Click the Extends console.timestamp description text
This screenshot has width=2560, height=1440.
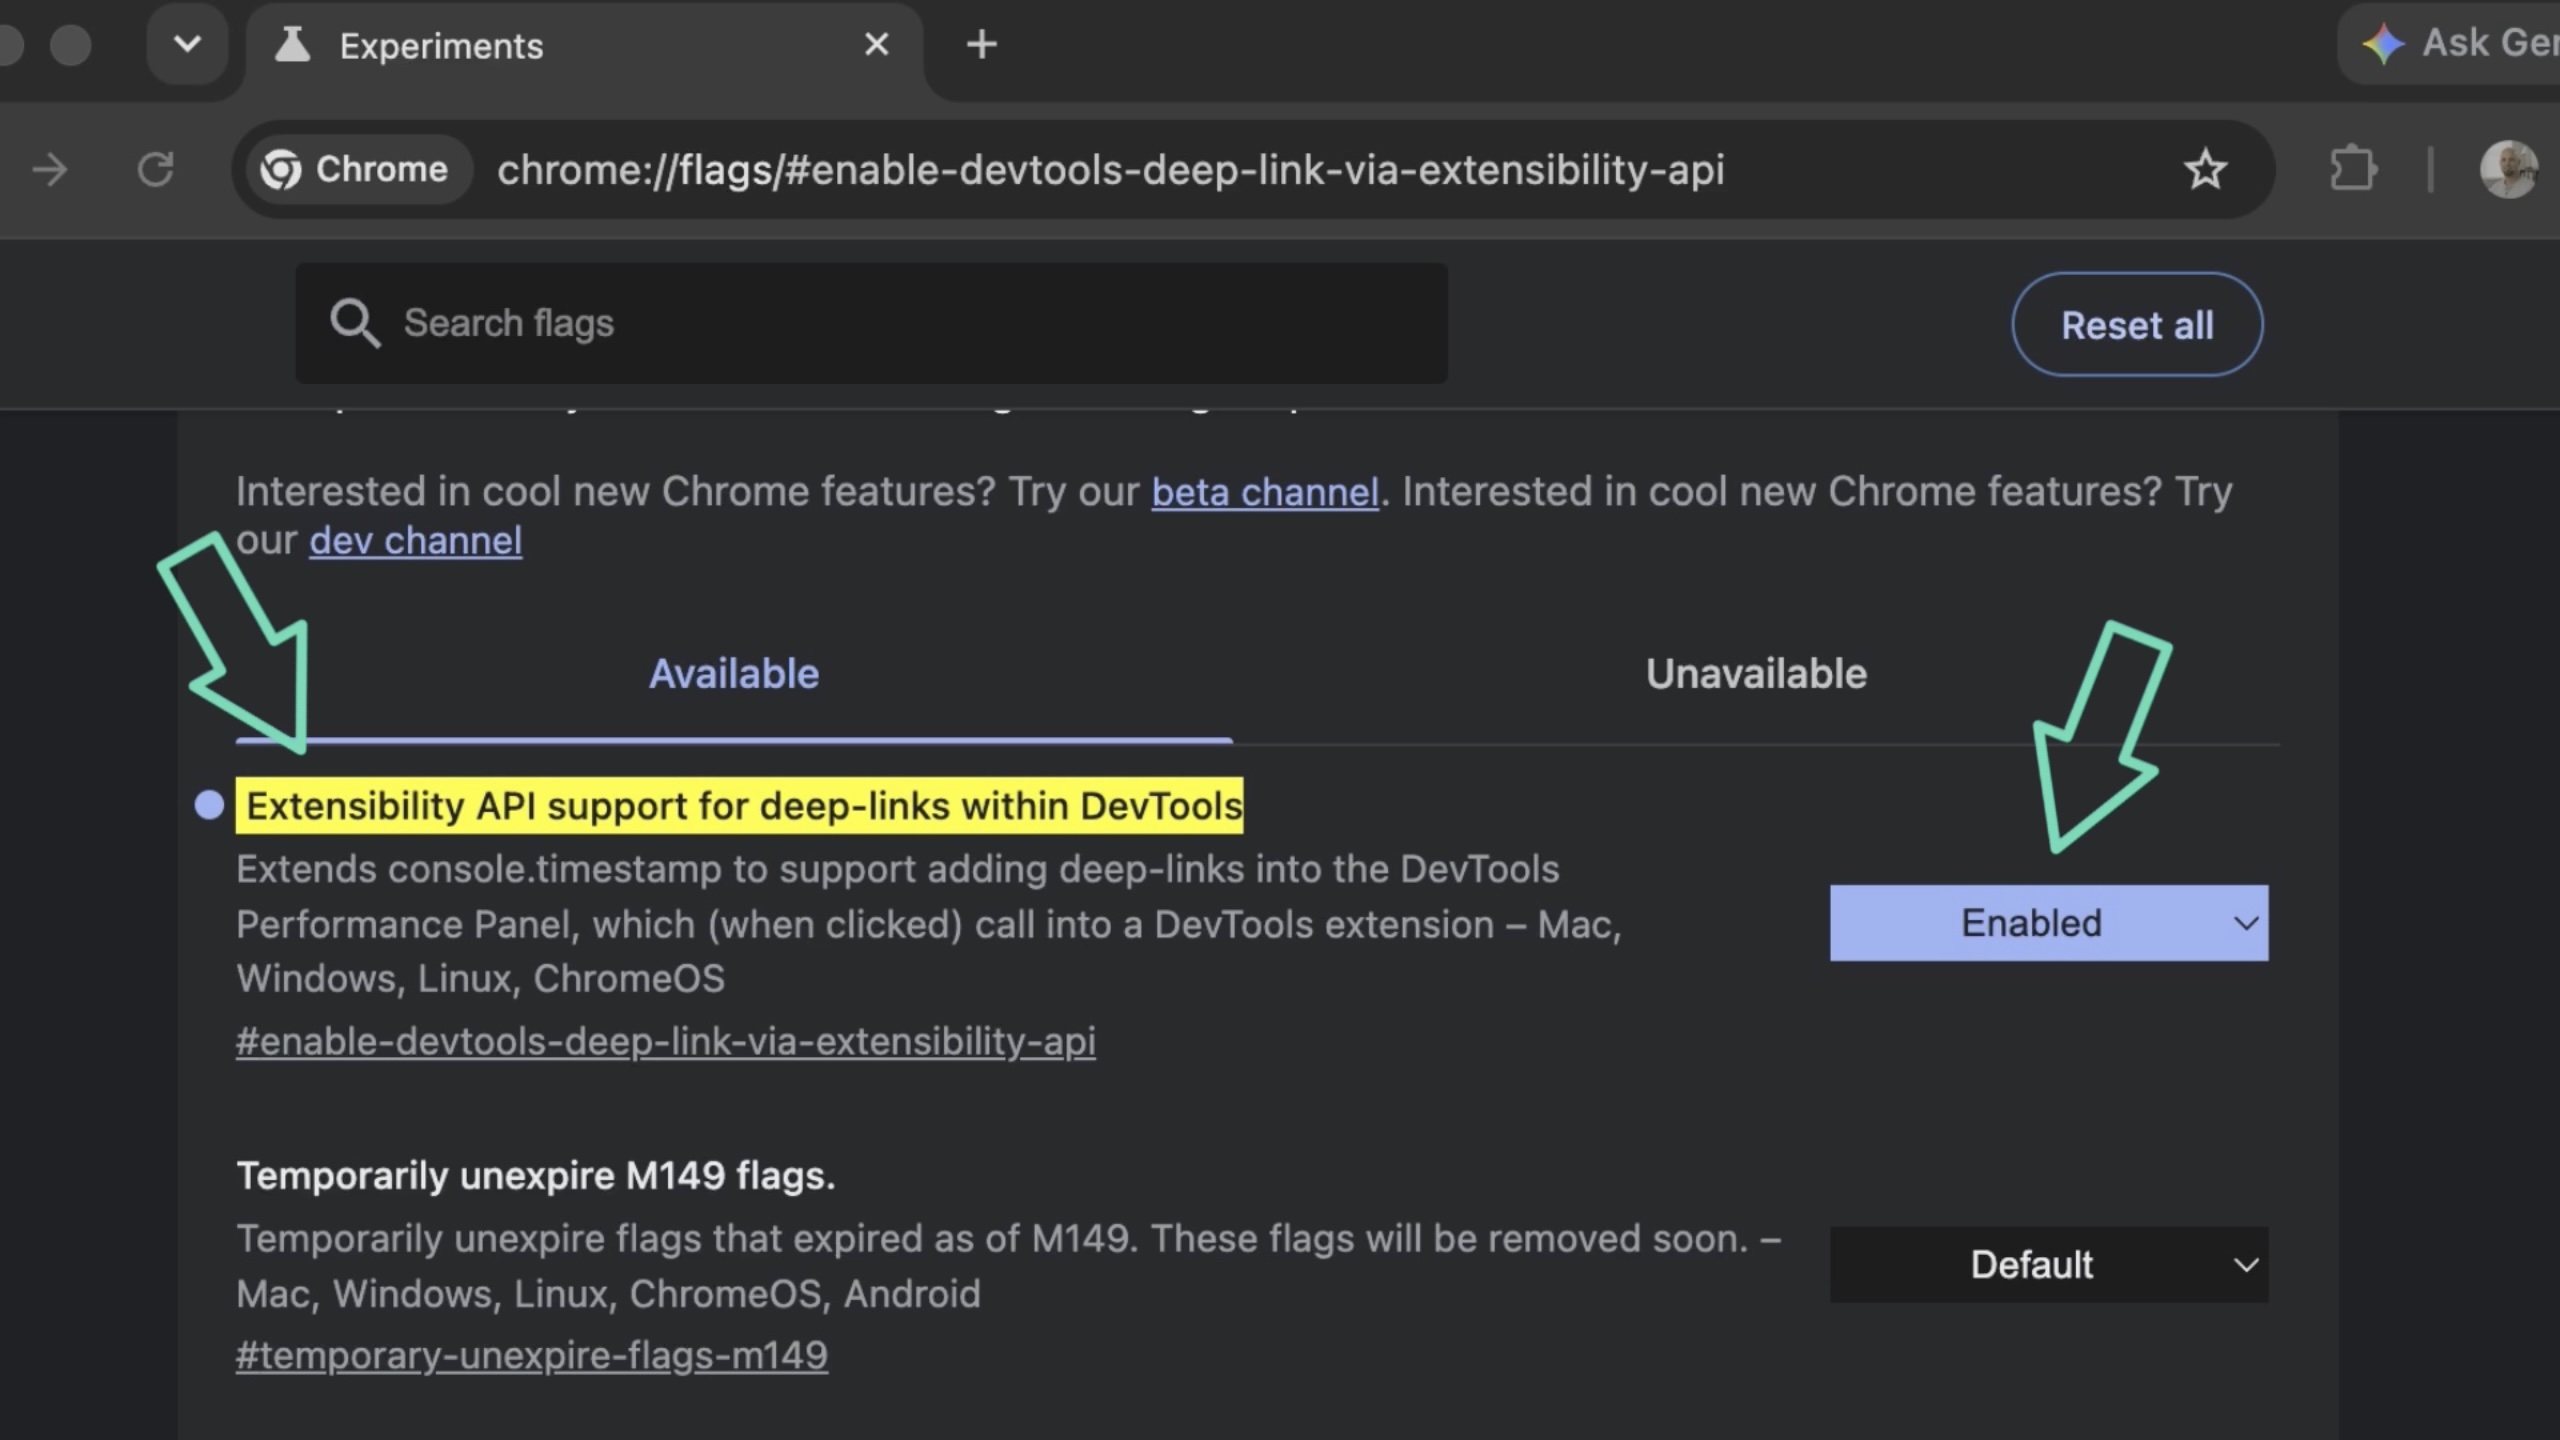(x=929, y=924)
